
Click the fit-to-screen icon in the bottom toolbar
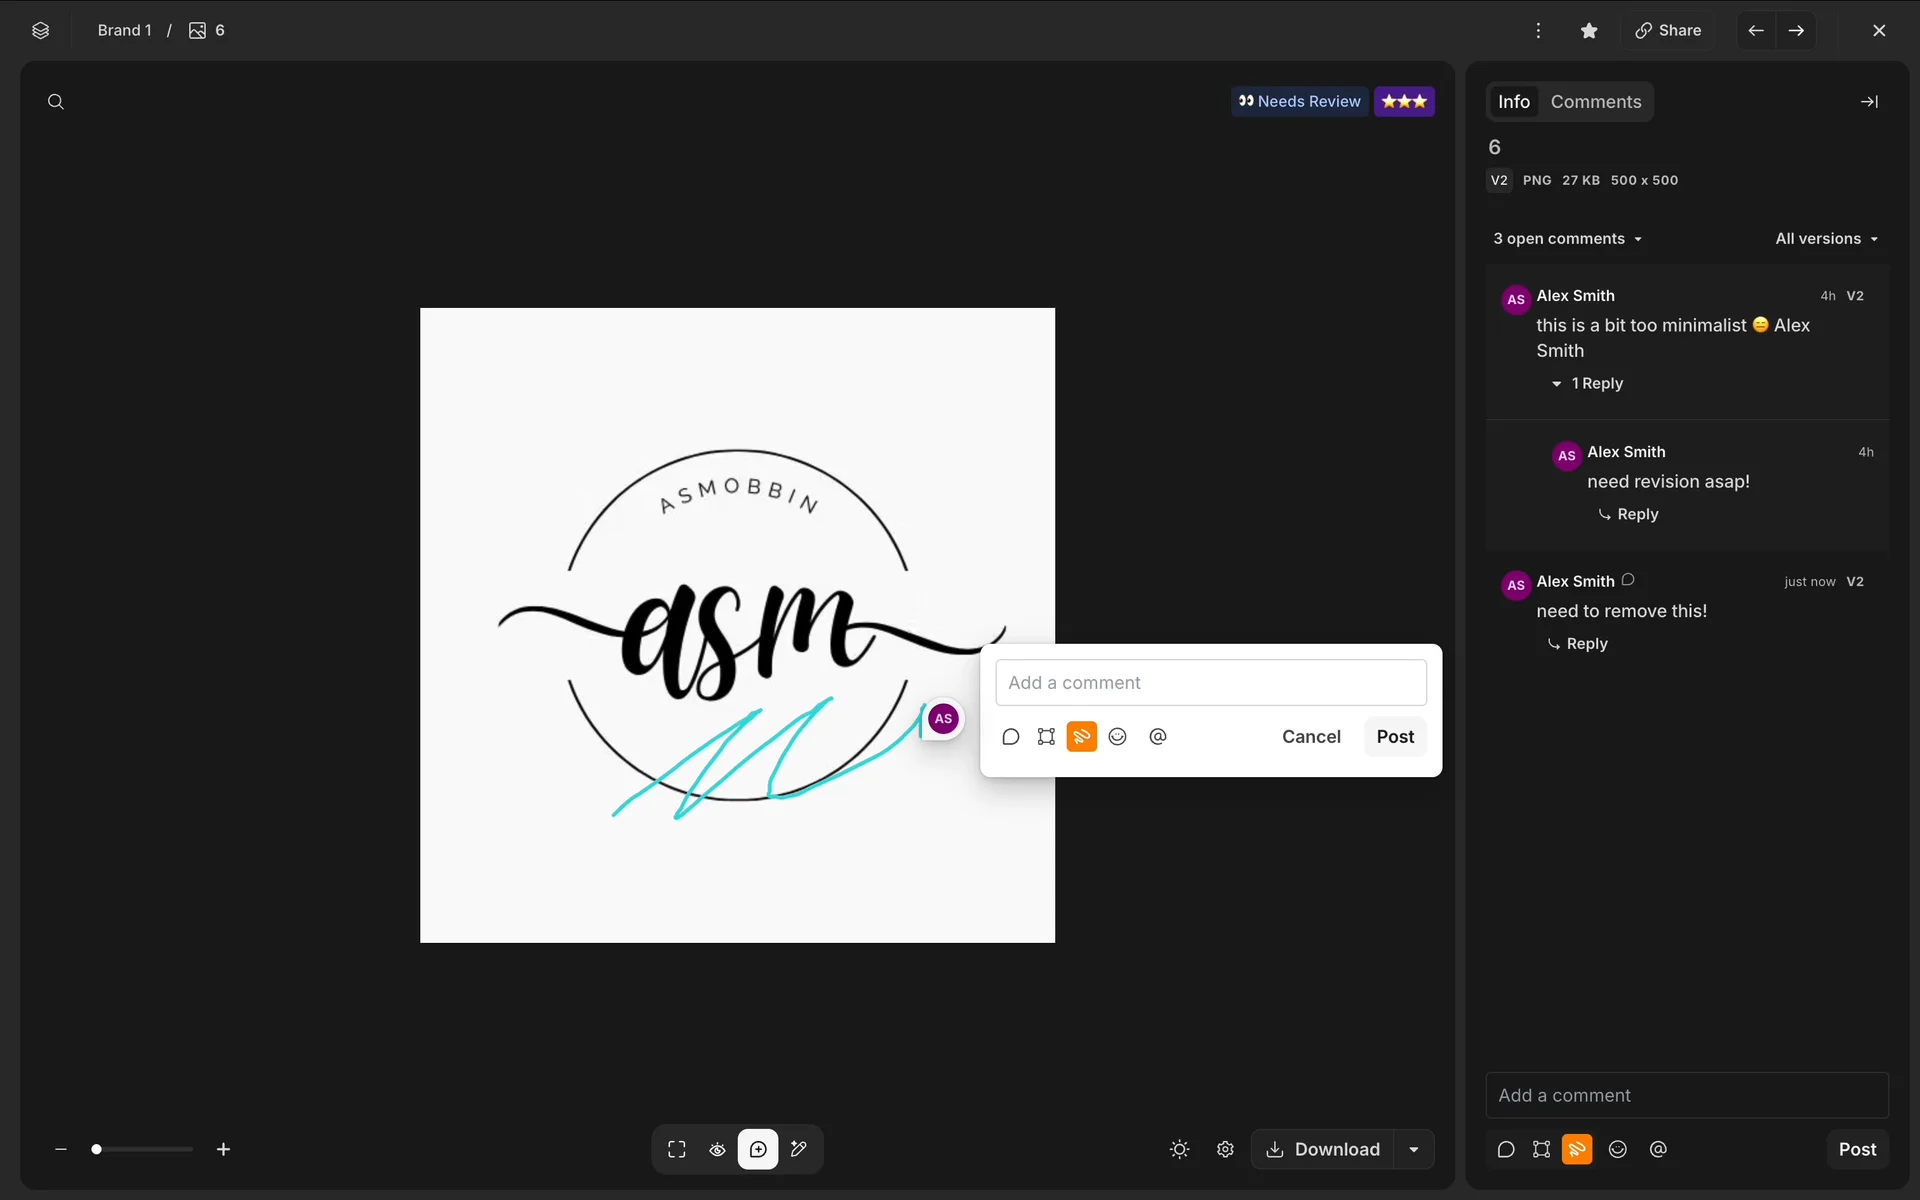pyautogui.click(x=677, y=1149)
